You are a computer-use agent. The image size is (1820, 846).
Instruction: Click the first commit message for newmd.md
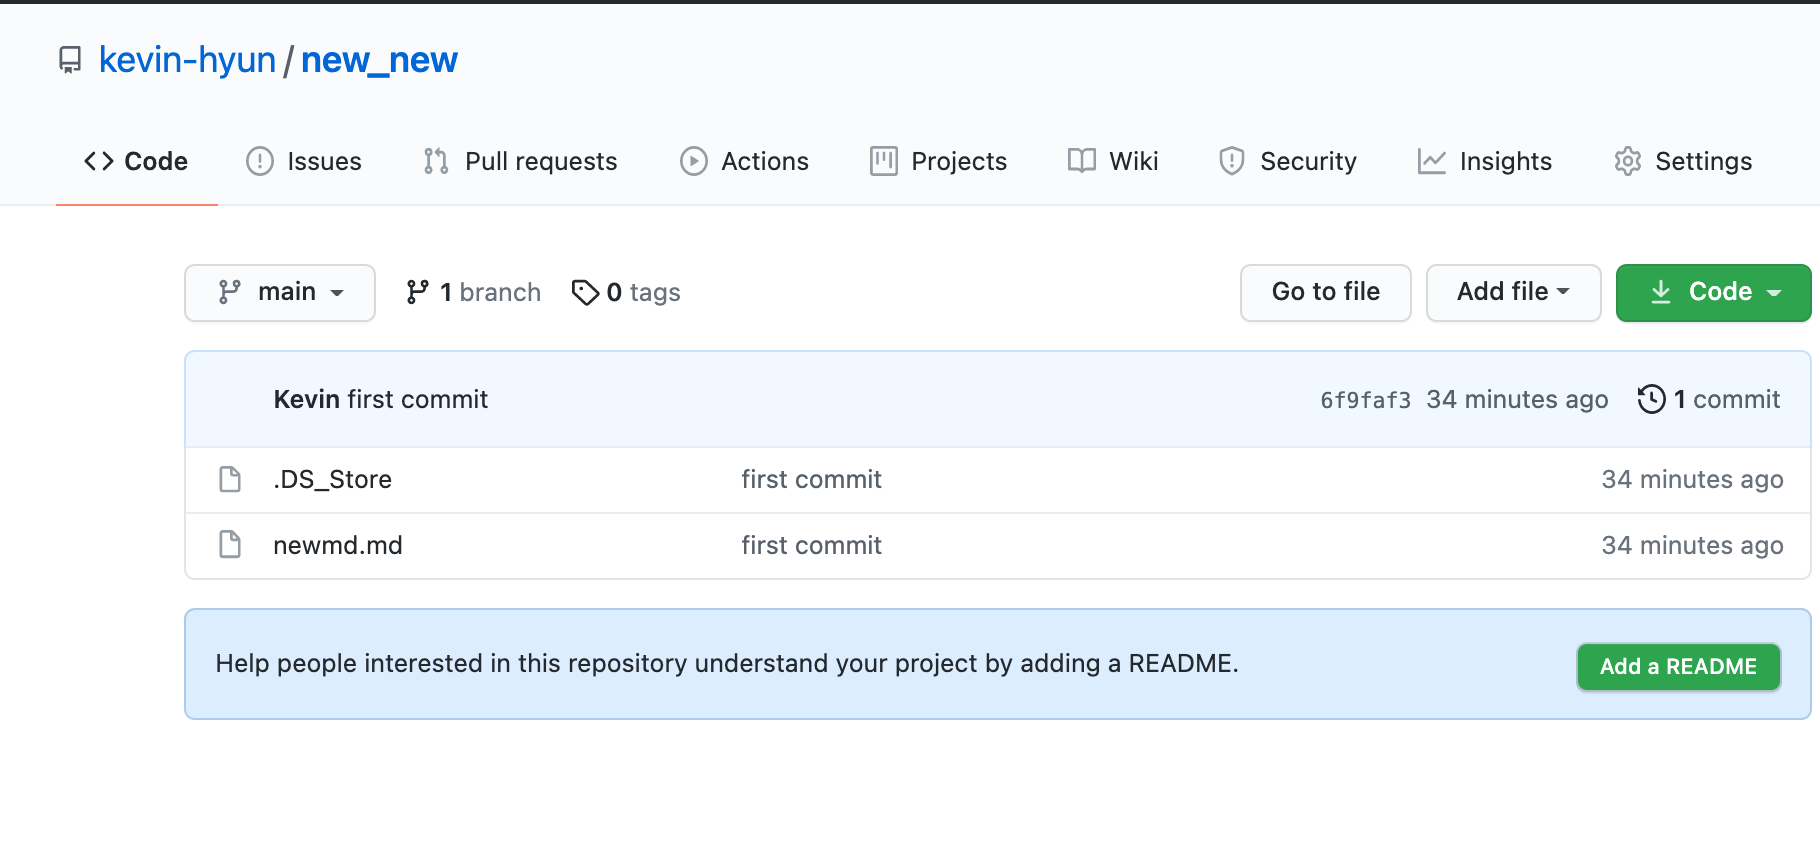pos(812,545)
